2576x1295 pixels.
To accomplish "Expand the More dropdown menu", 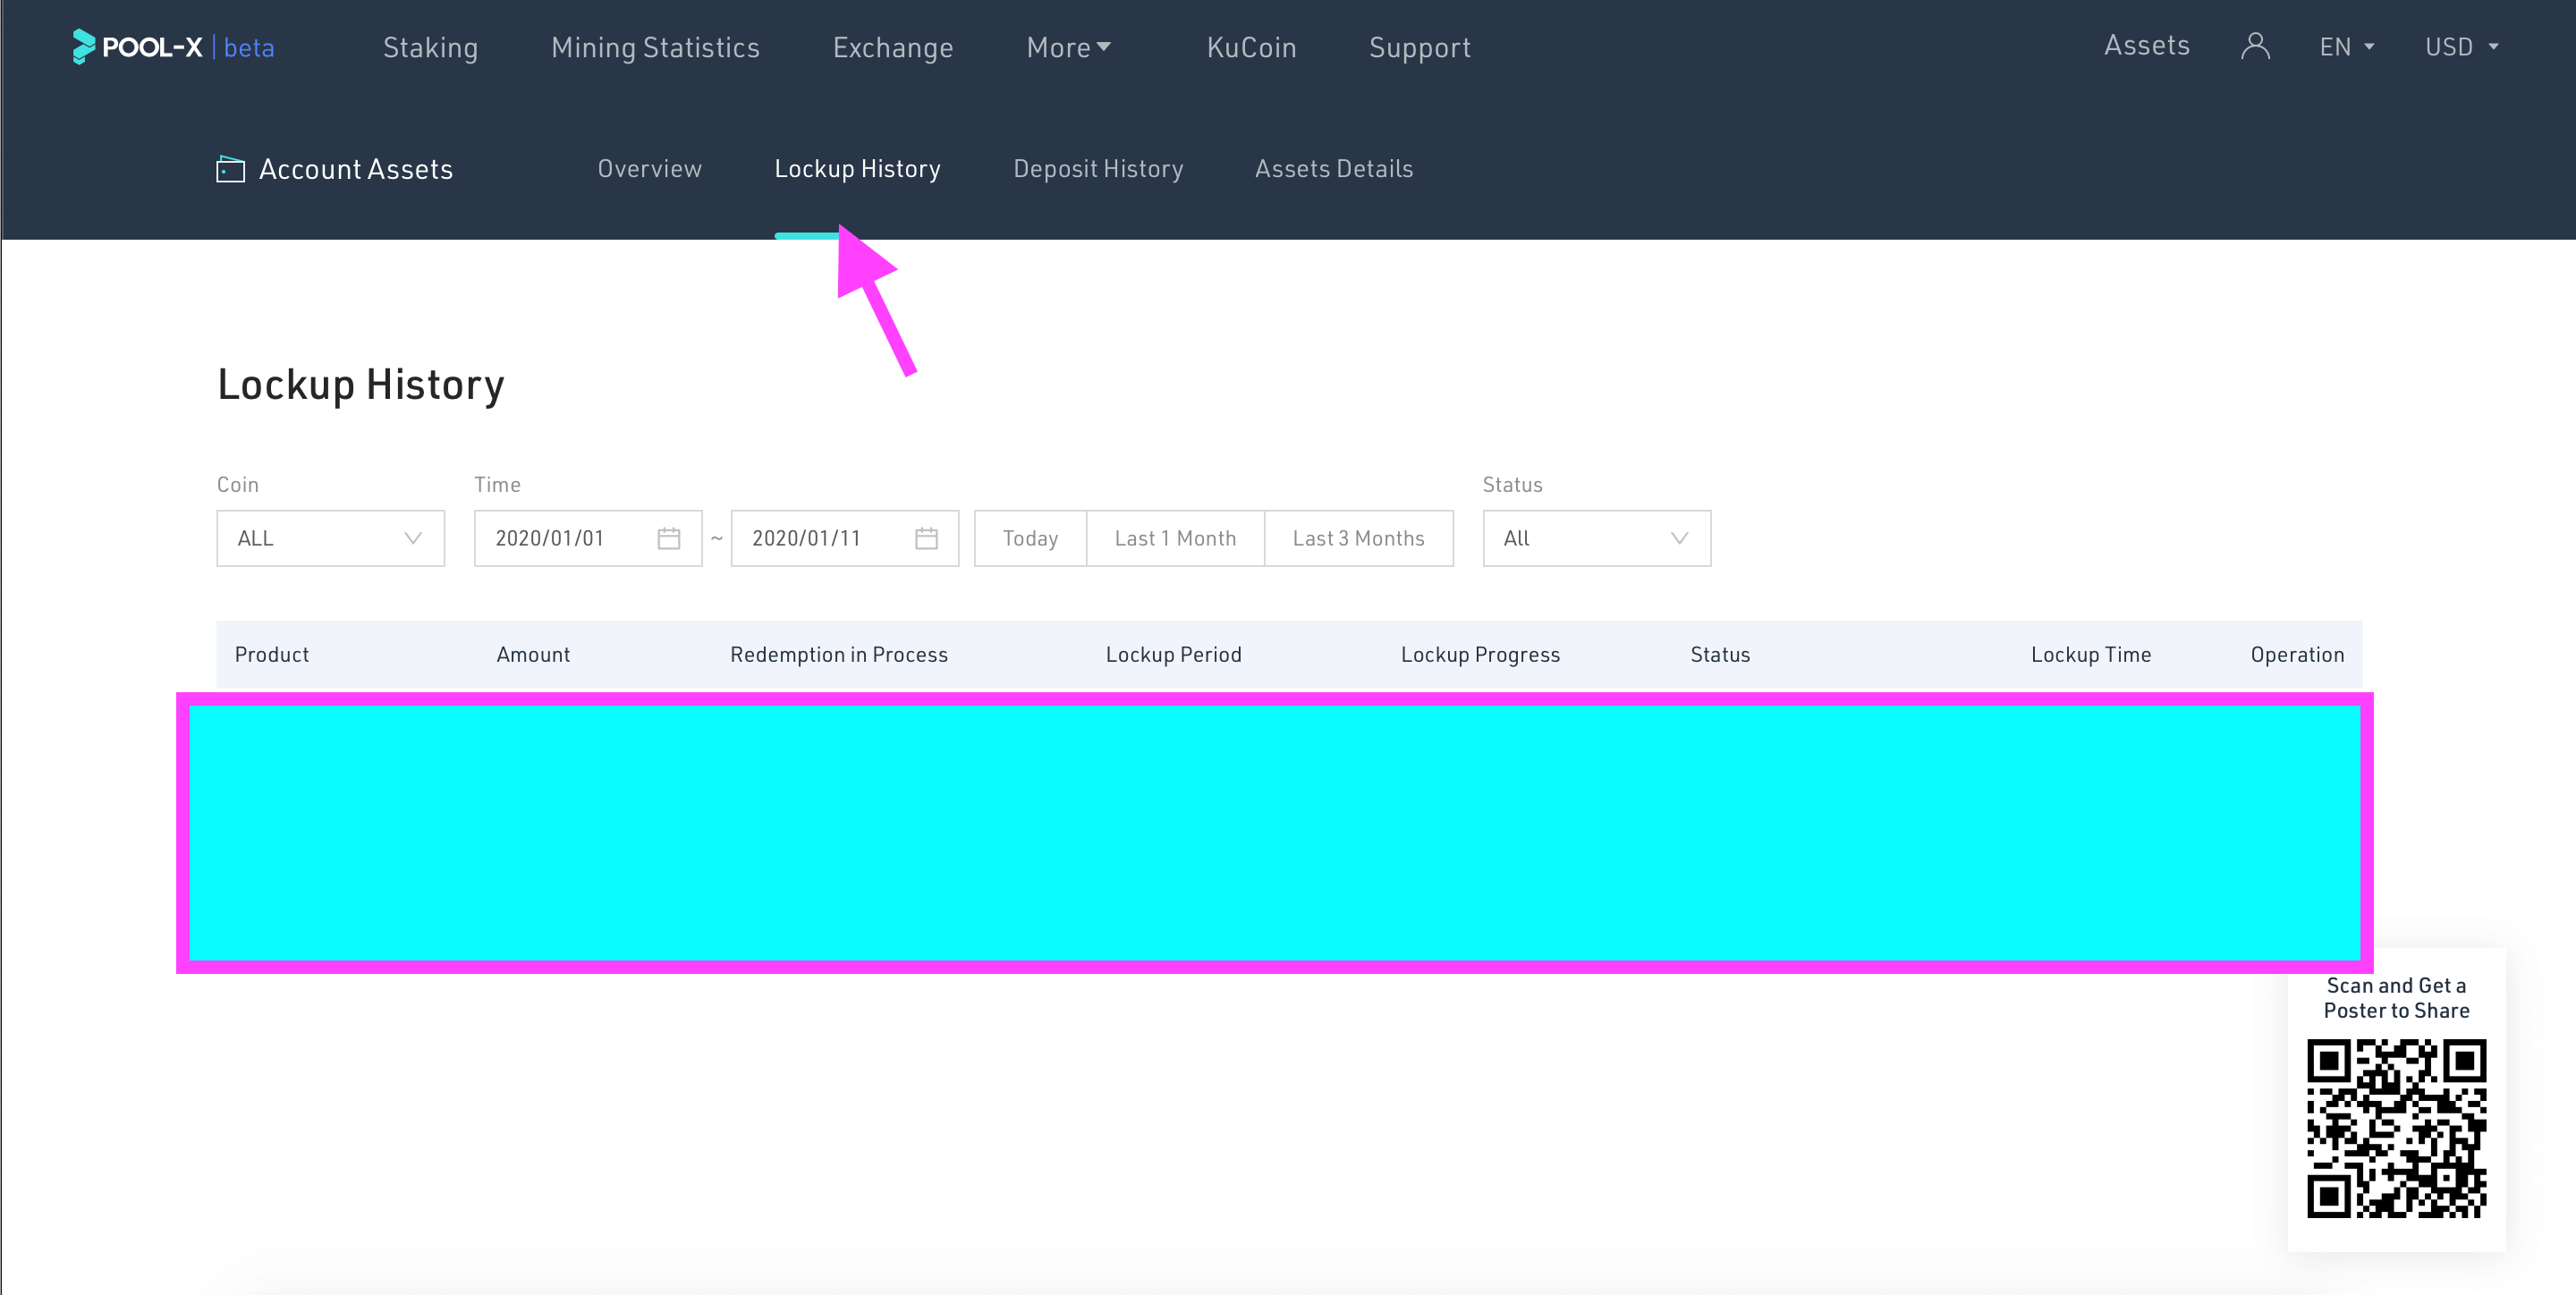I will 1068,47.
